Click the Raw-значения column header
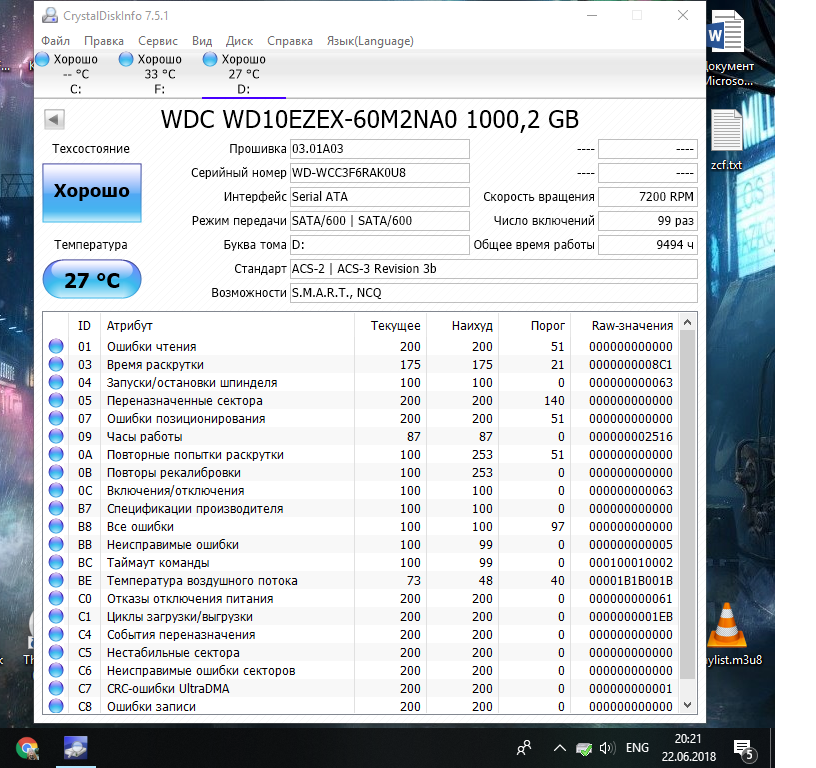 (x=625, y=326)
